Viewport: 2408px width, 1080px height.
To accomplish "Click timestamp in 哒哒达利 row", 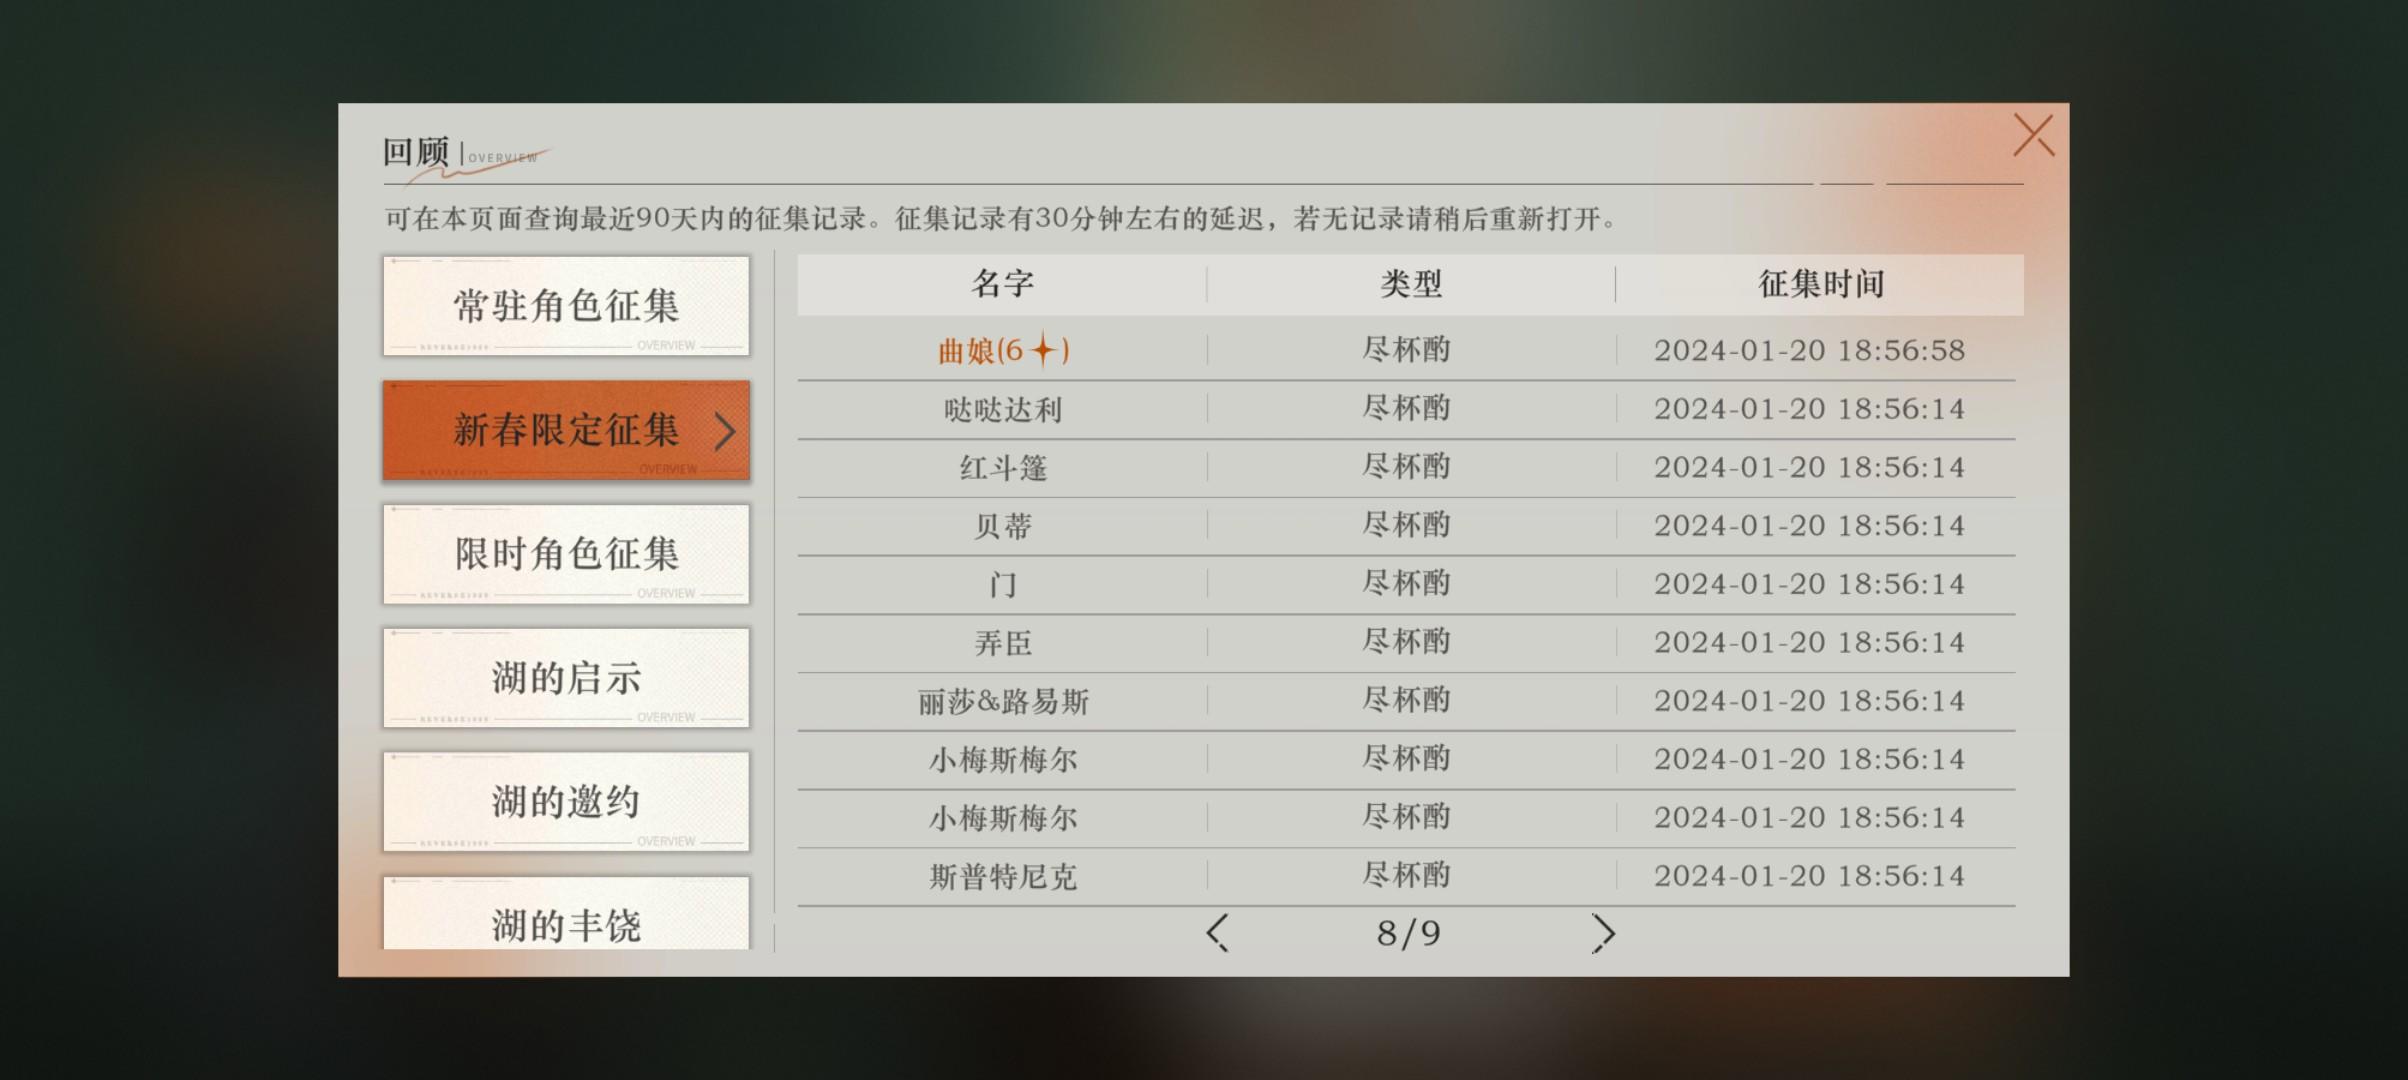I will click(1809, 409).
